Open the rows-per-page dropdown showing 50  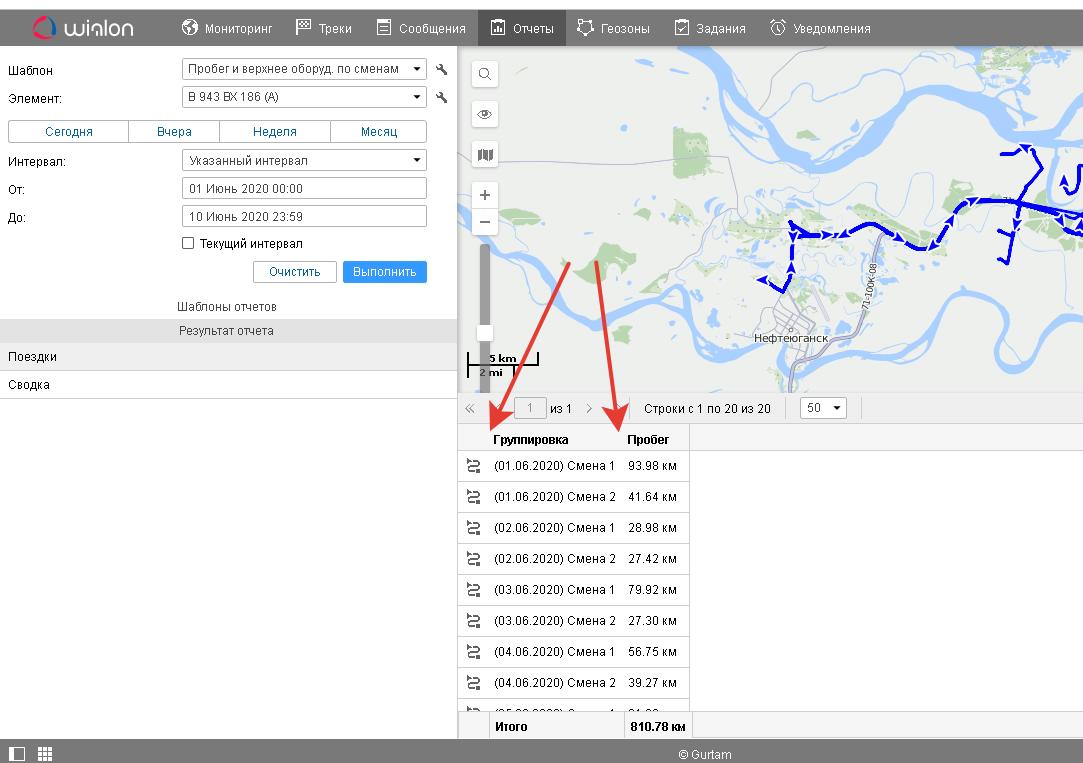tap(825, 408)
